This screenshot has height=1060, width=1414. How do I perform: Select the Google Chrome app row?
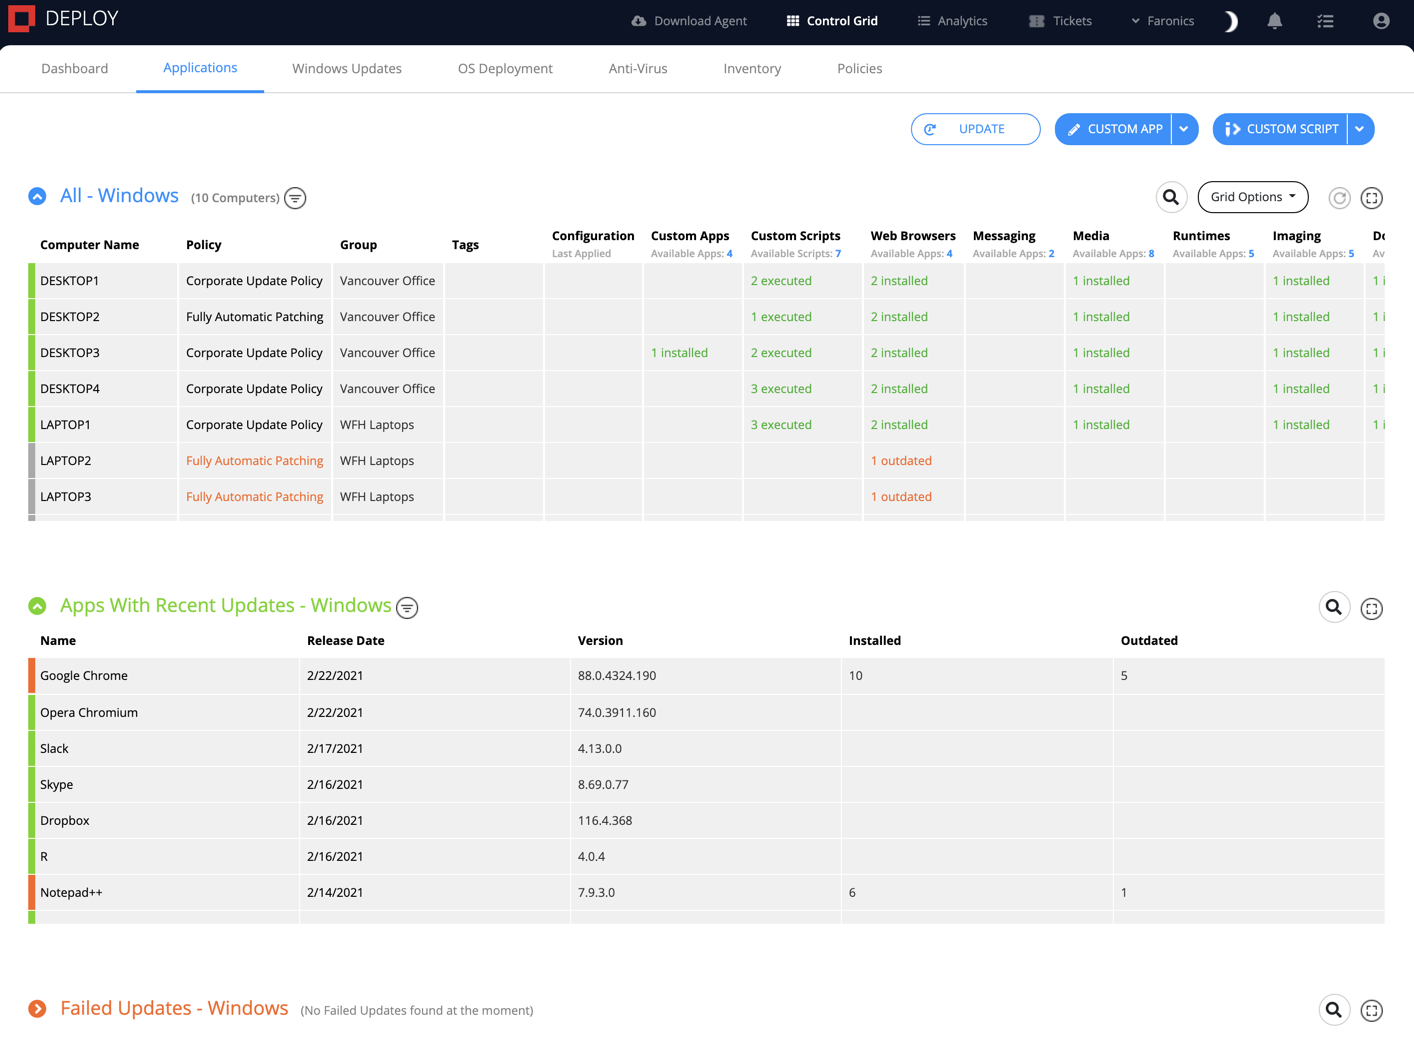[x=706, y=676]
